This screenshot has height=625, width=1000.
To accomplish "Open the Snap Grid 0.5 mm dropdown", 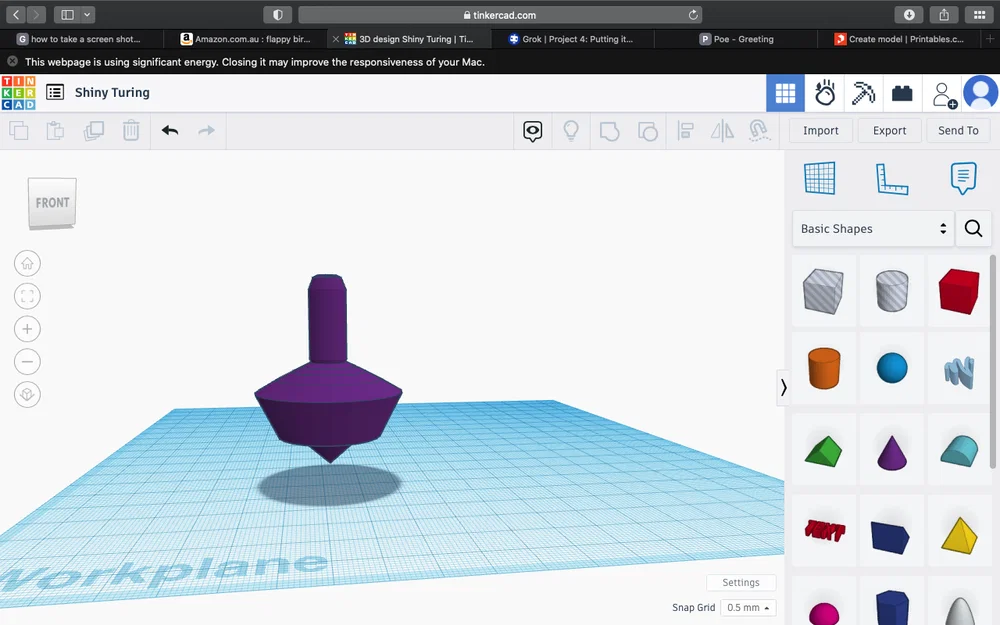I will [748, 608].
